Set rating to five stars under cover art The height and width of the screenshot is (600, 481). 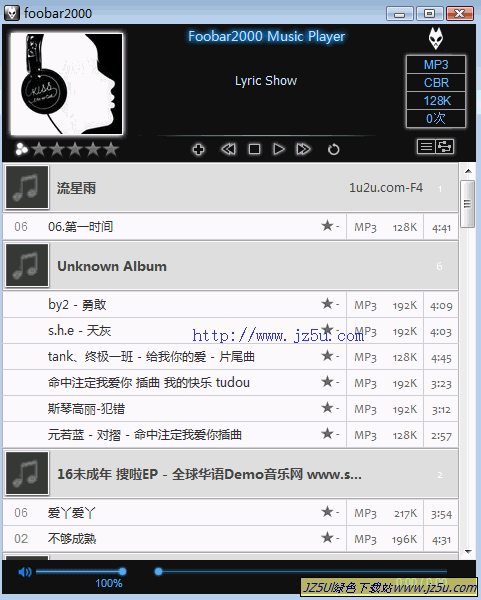point(111,149)
